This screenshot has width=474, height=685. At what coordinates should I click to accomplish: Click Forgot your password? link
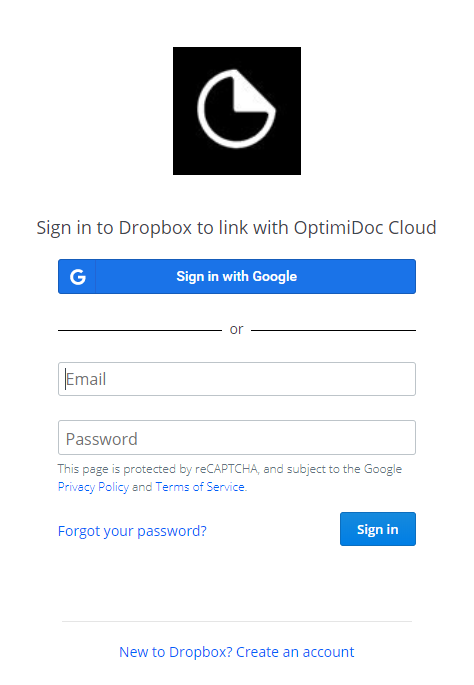pos(132,531)
